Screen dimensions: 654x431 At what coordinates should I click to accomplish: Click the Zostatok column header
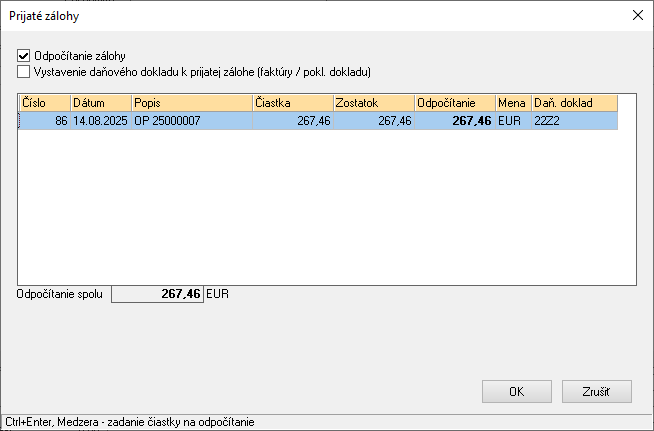point(373,103)
